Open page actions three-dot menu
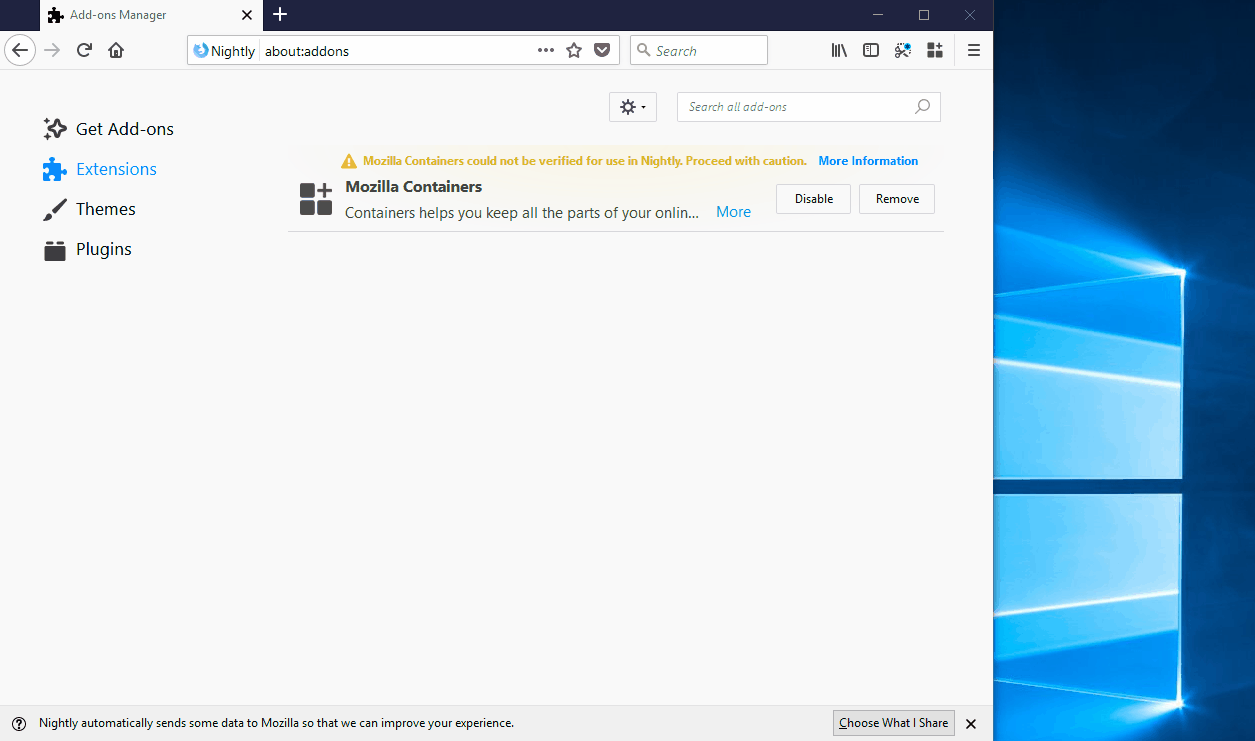 (x=546, y=50)
